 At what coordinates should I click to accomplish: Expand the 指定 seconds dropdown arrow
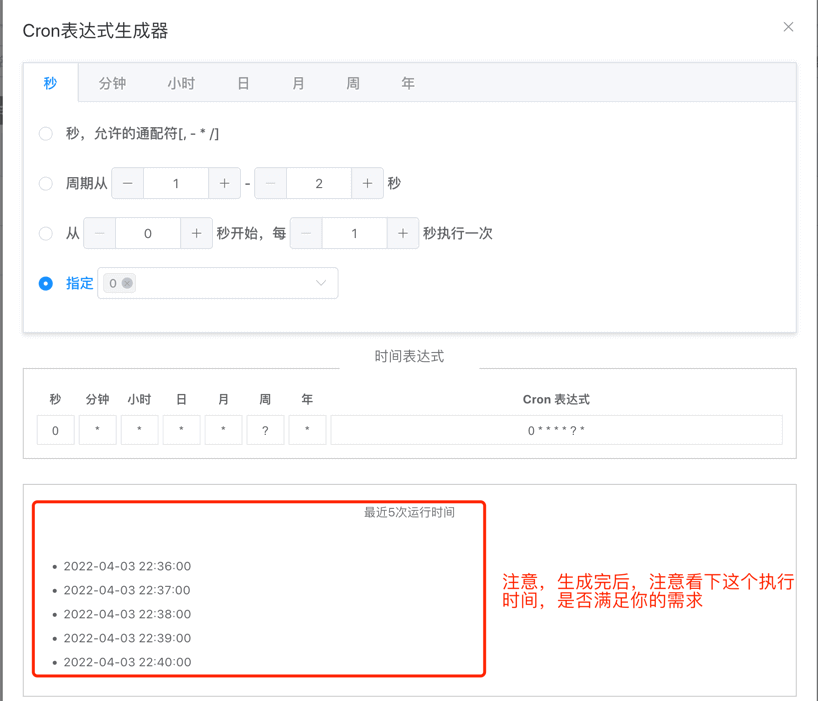[320, 284]
